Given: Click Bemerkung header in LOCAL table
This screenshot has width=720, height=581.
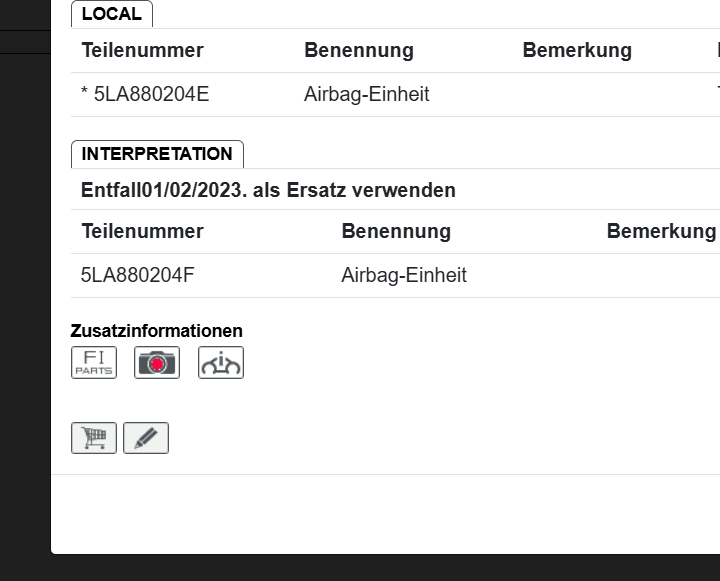Looking at the screenshot, I should pyautogui.click(x=577, y=50).
